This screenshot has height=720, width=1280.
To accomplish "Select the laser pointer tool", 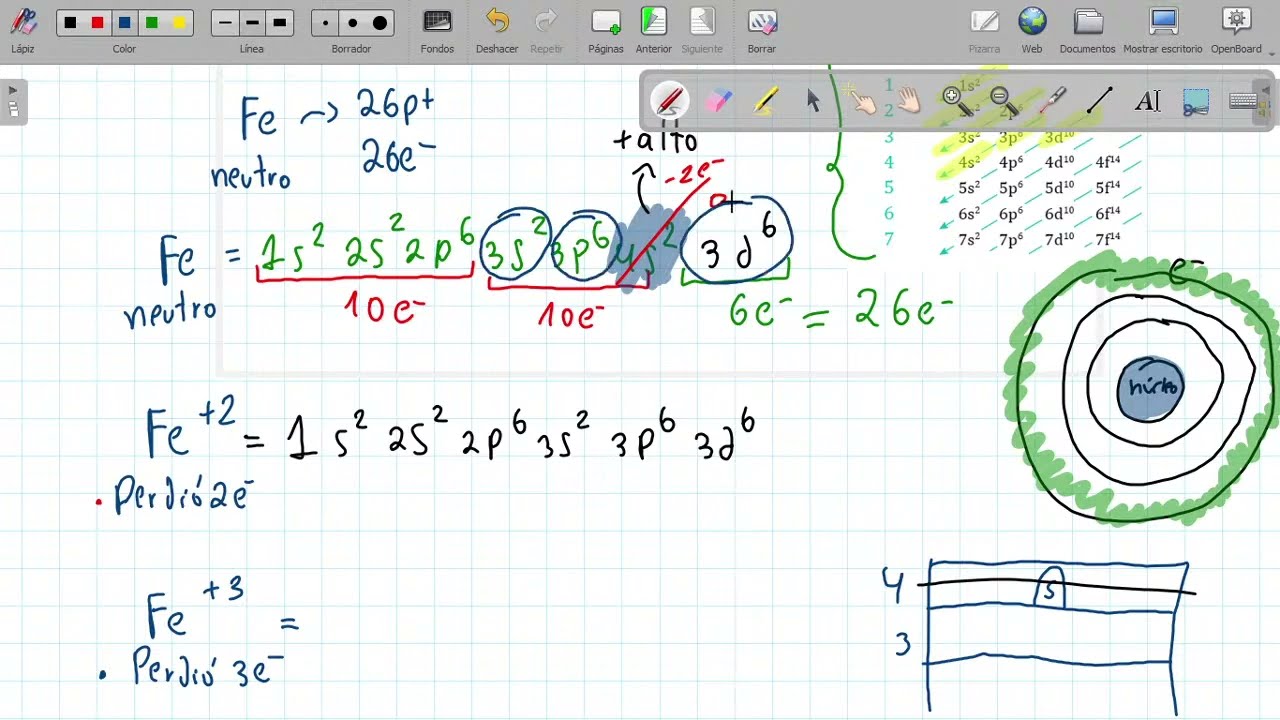I will (1052, 100).
